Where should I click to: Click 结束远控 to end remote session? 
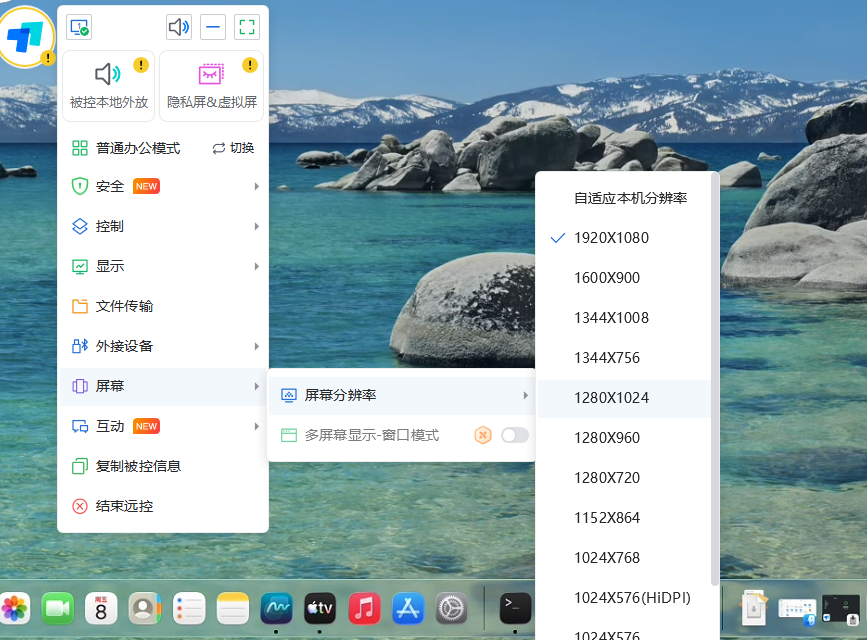163,506
